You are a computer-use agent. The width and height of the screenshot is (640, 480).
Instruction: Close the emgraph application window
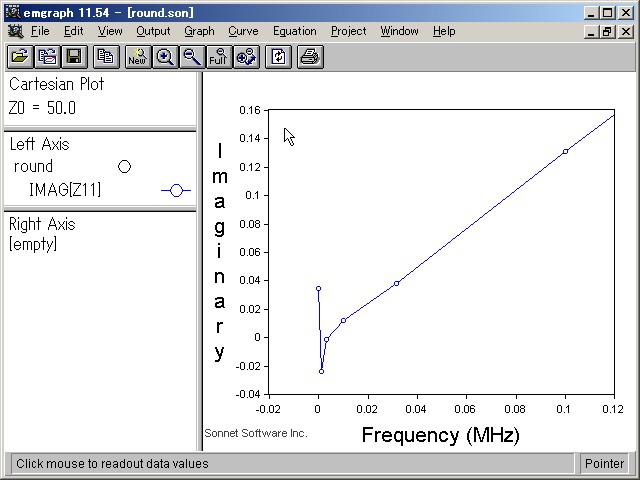click(626, 13)
